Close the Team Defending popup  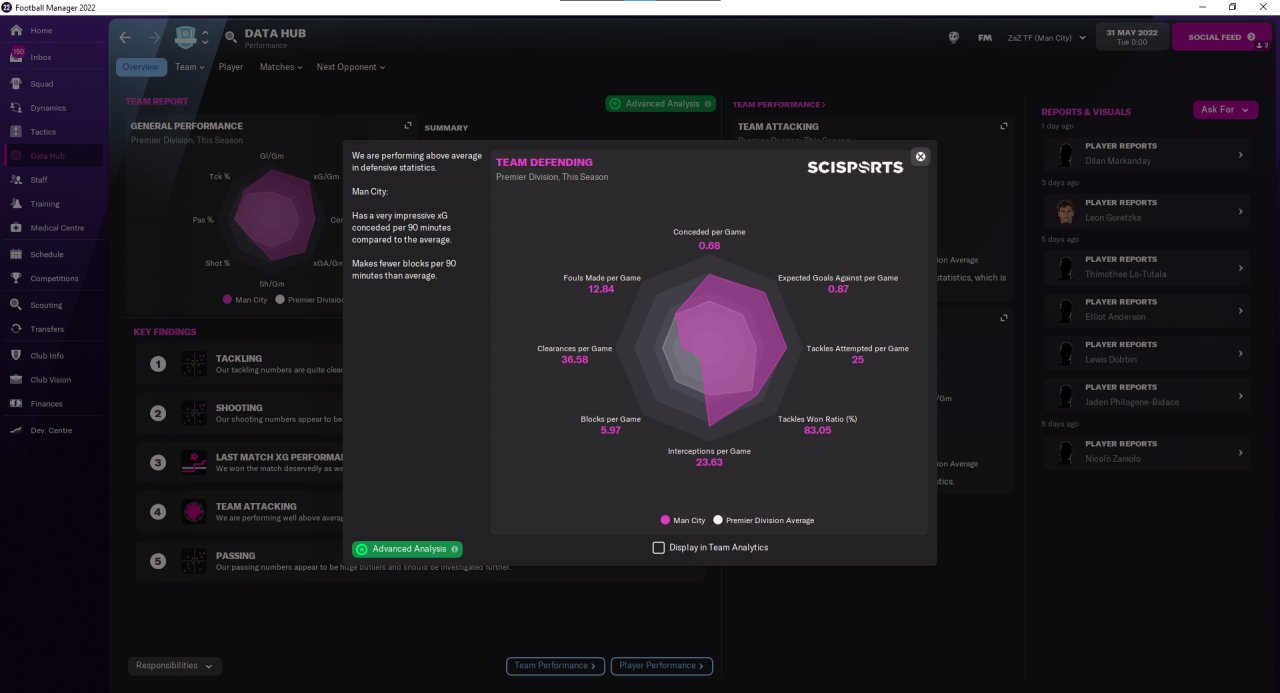tap(921, 157)
